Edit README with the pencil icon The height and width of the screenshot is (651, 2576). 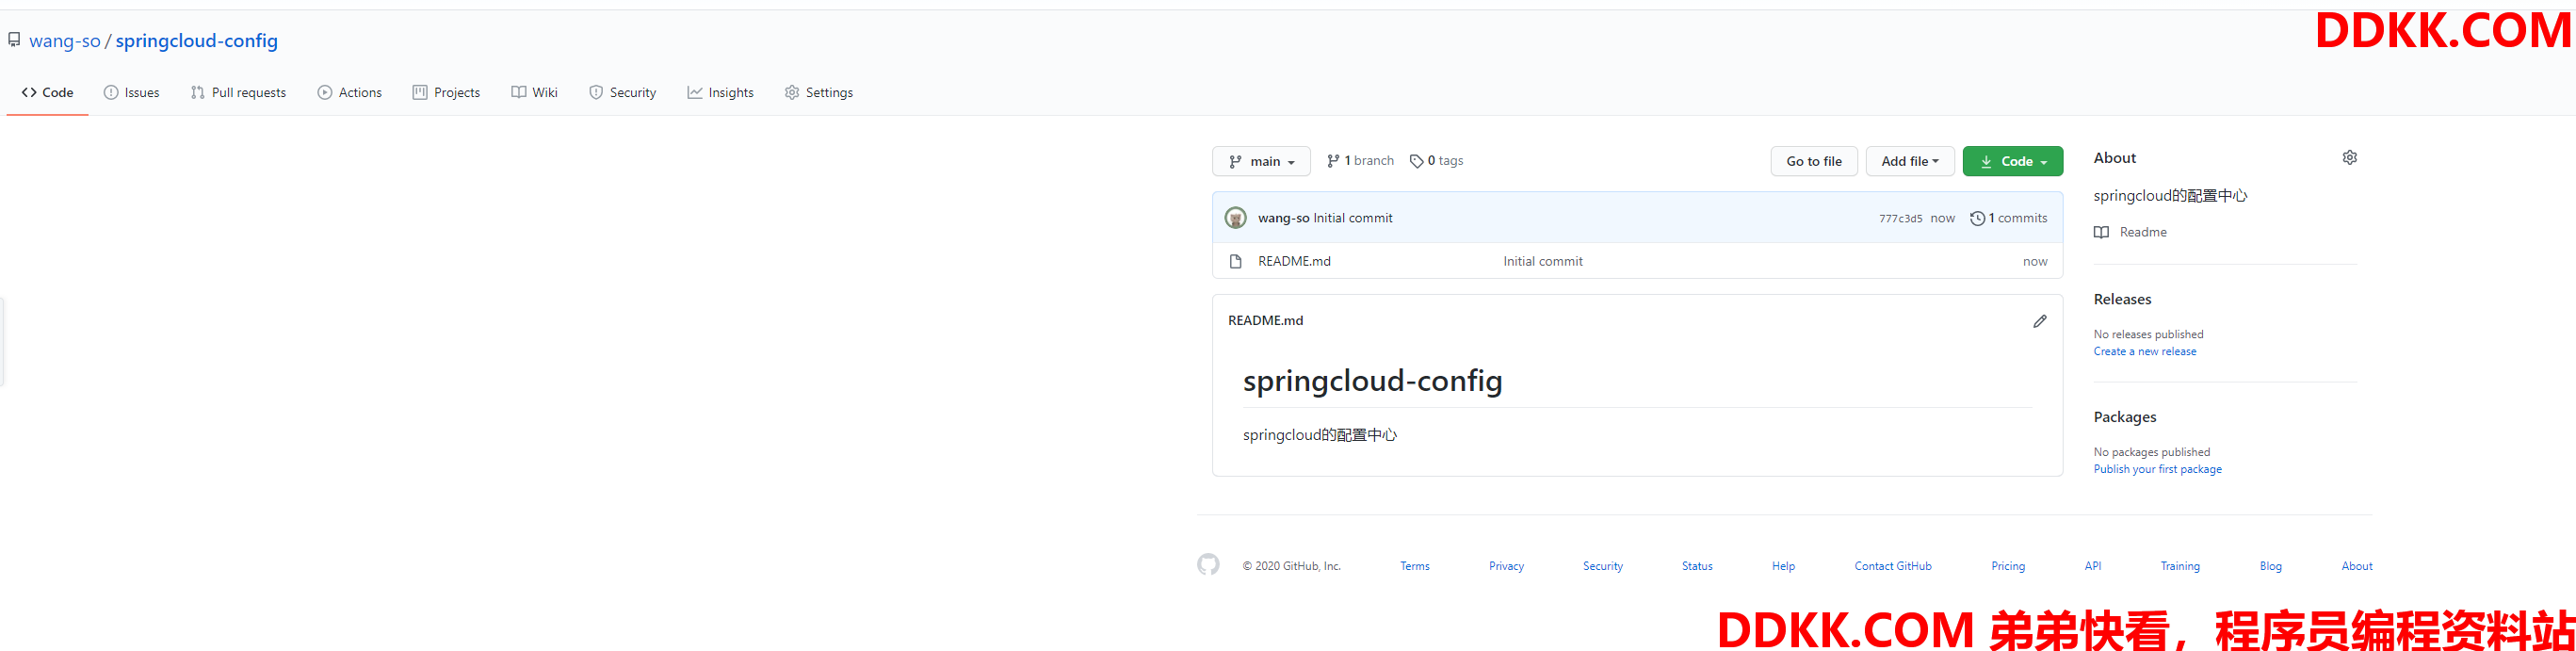pos(2040,321)
